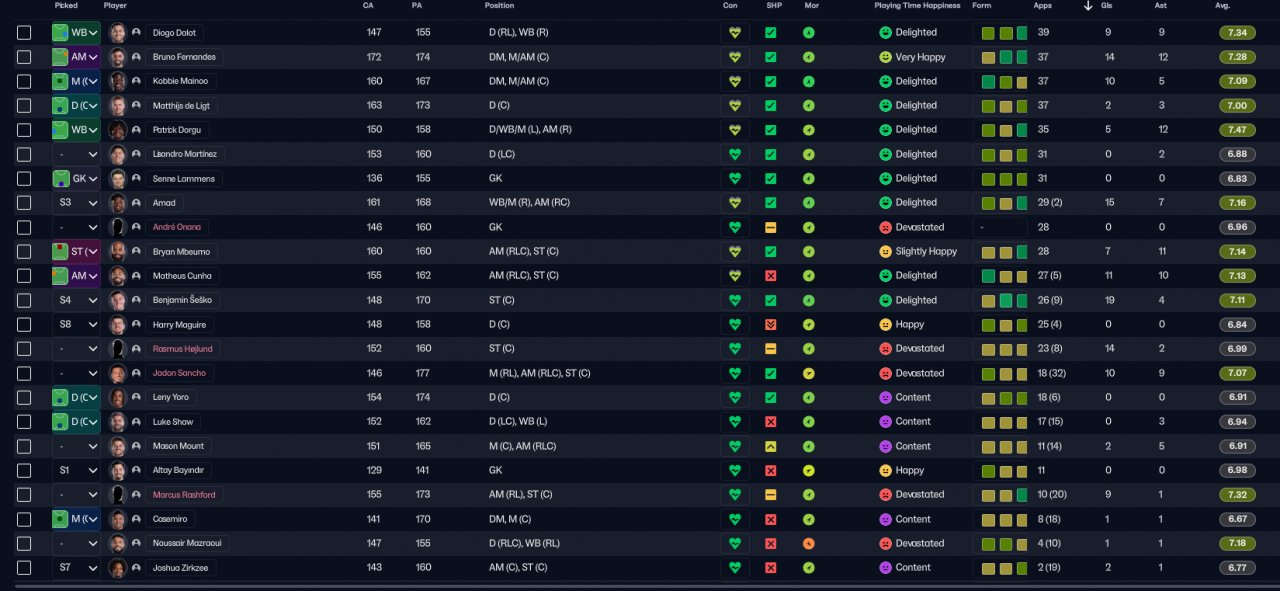Tick the Marcus Rashford row checkbox
Image resolution: width=1280 pixels, height=591 pixels.
coord(24,495)
